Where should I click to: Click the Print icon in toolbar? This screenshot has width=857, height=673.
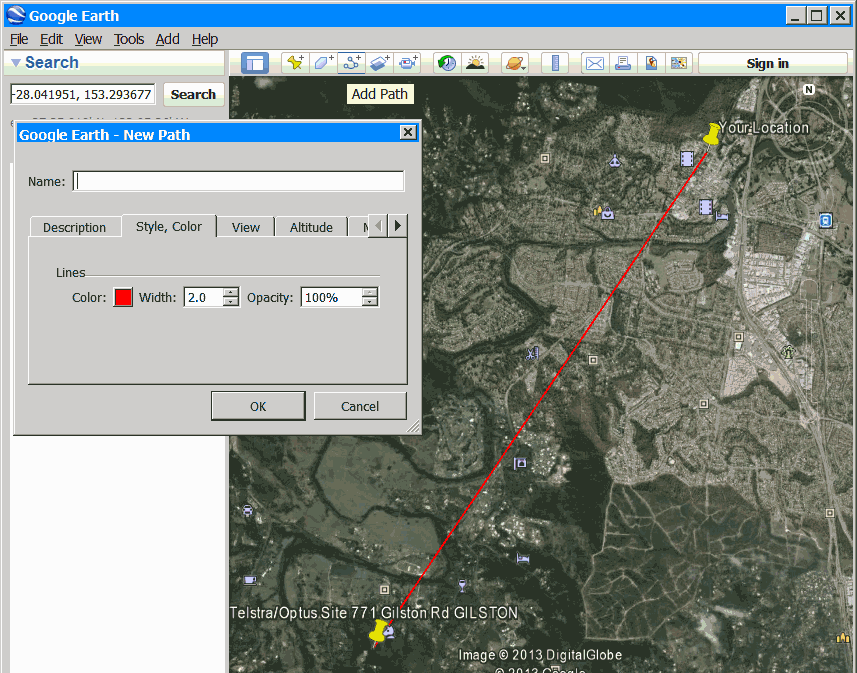[623, 63]
